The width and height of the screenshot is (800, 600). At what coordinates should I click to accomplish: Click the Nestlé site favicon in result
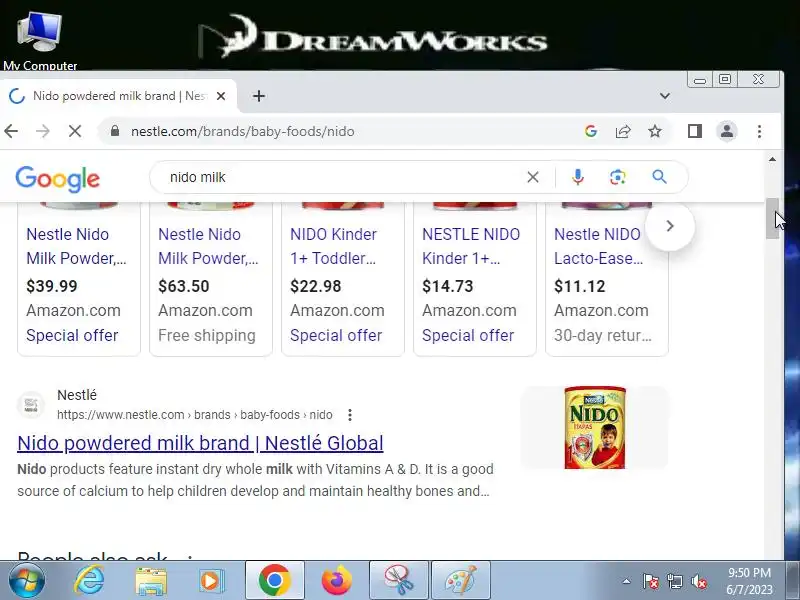31,405
